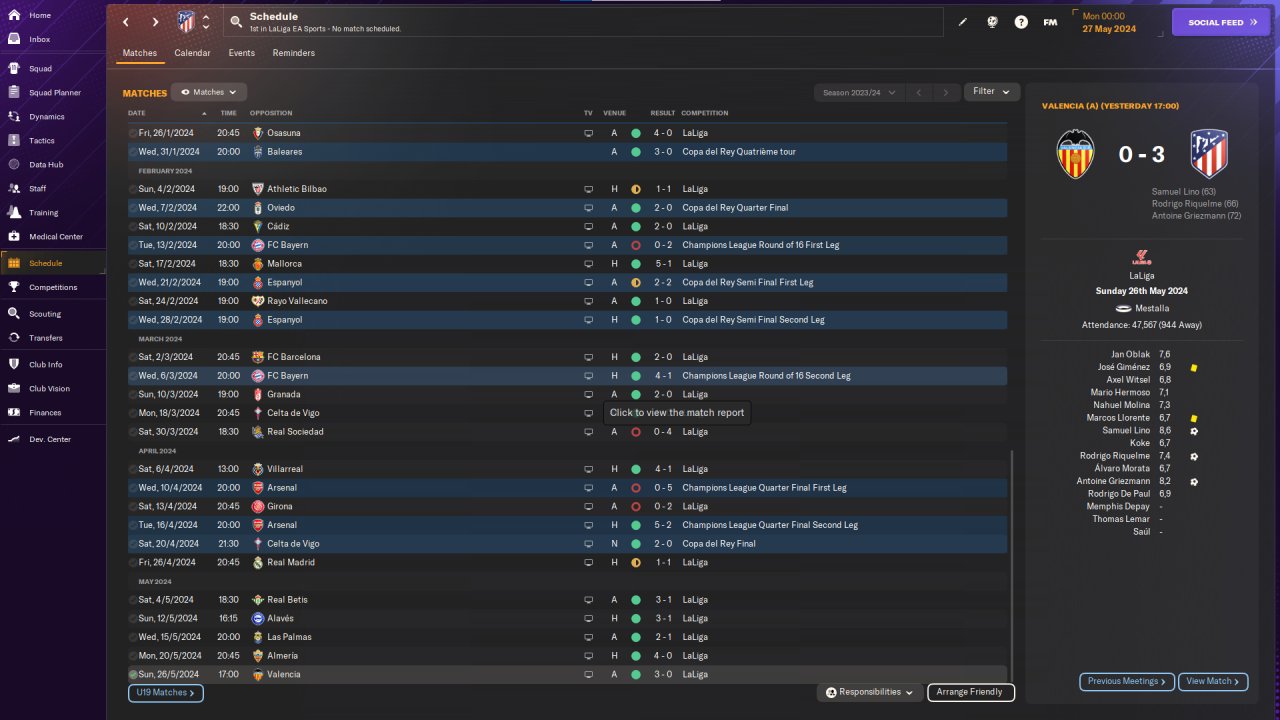Click the date display 27 May 2024

[x=1108, y=29]
